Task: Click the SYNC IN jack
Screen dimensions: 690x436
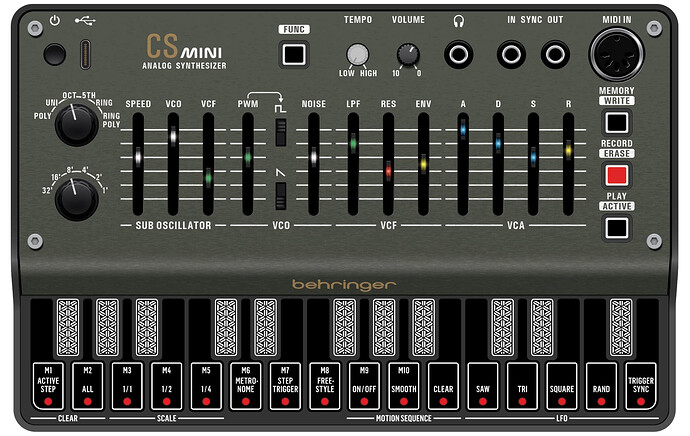Action: (x=511, y=55)
